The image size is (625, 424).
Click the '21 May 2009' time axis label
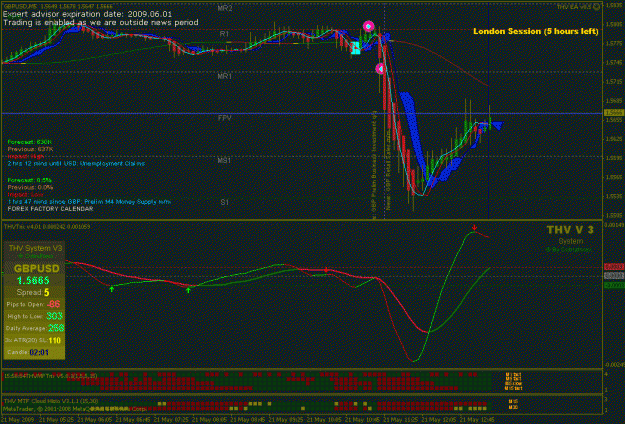click(x=18, y=420)
